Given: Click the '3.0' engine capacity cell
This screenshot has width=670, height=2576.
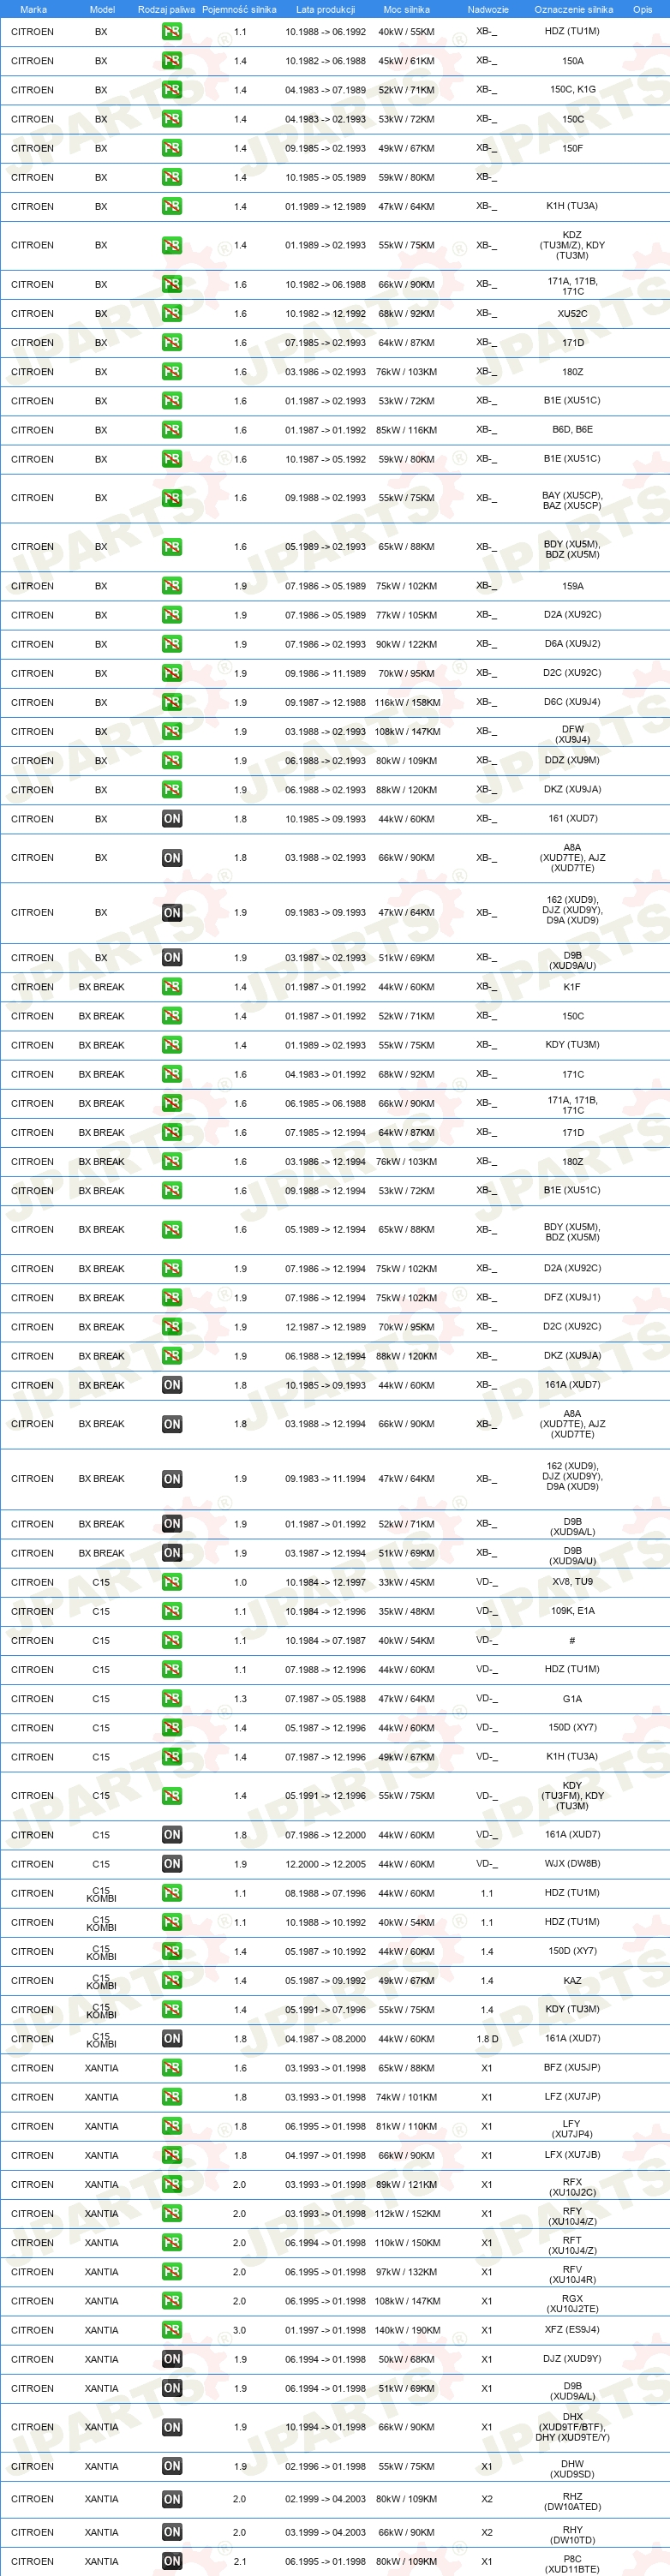Looking at the screenshot, I should point(240,2330).
